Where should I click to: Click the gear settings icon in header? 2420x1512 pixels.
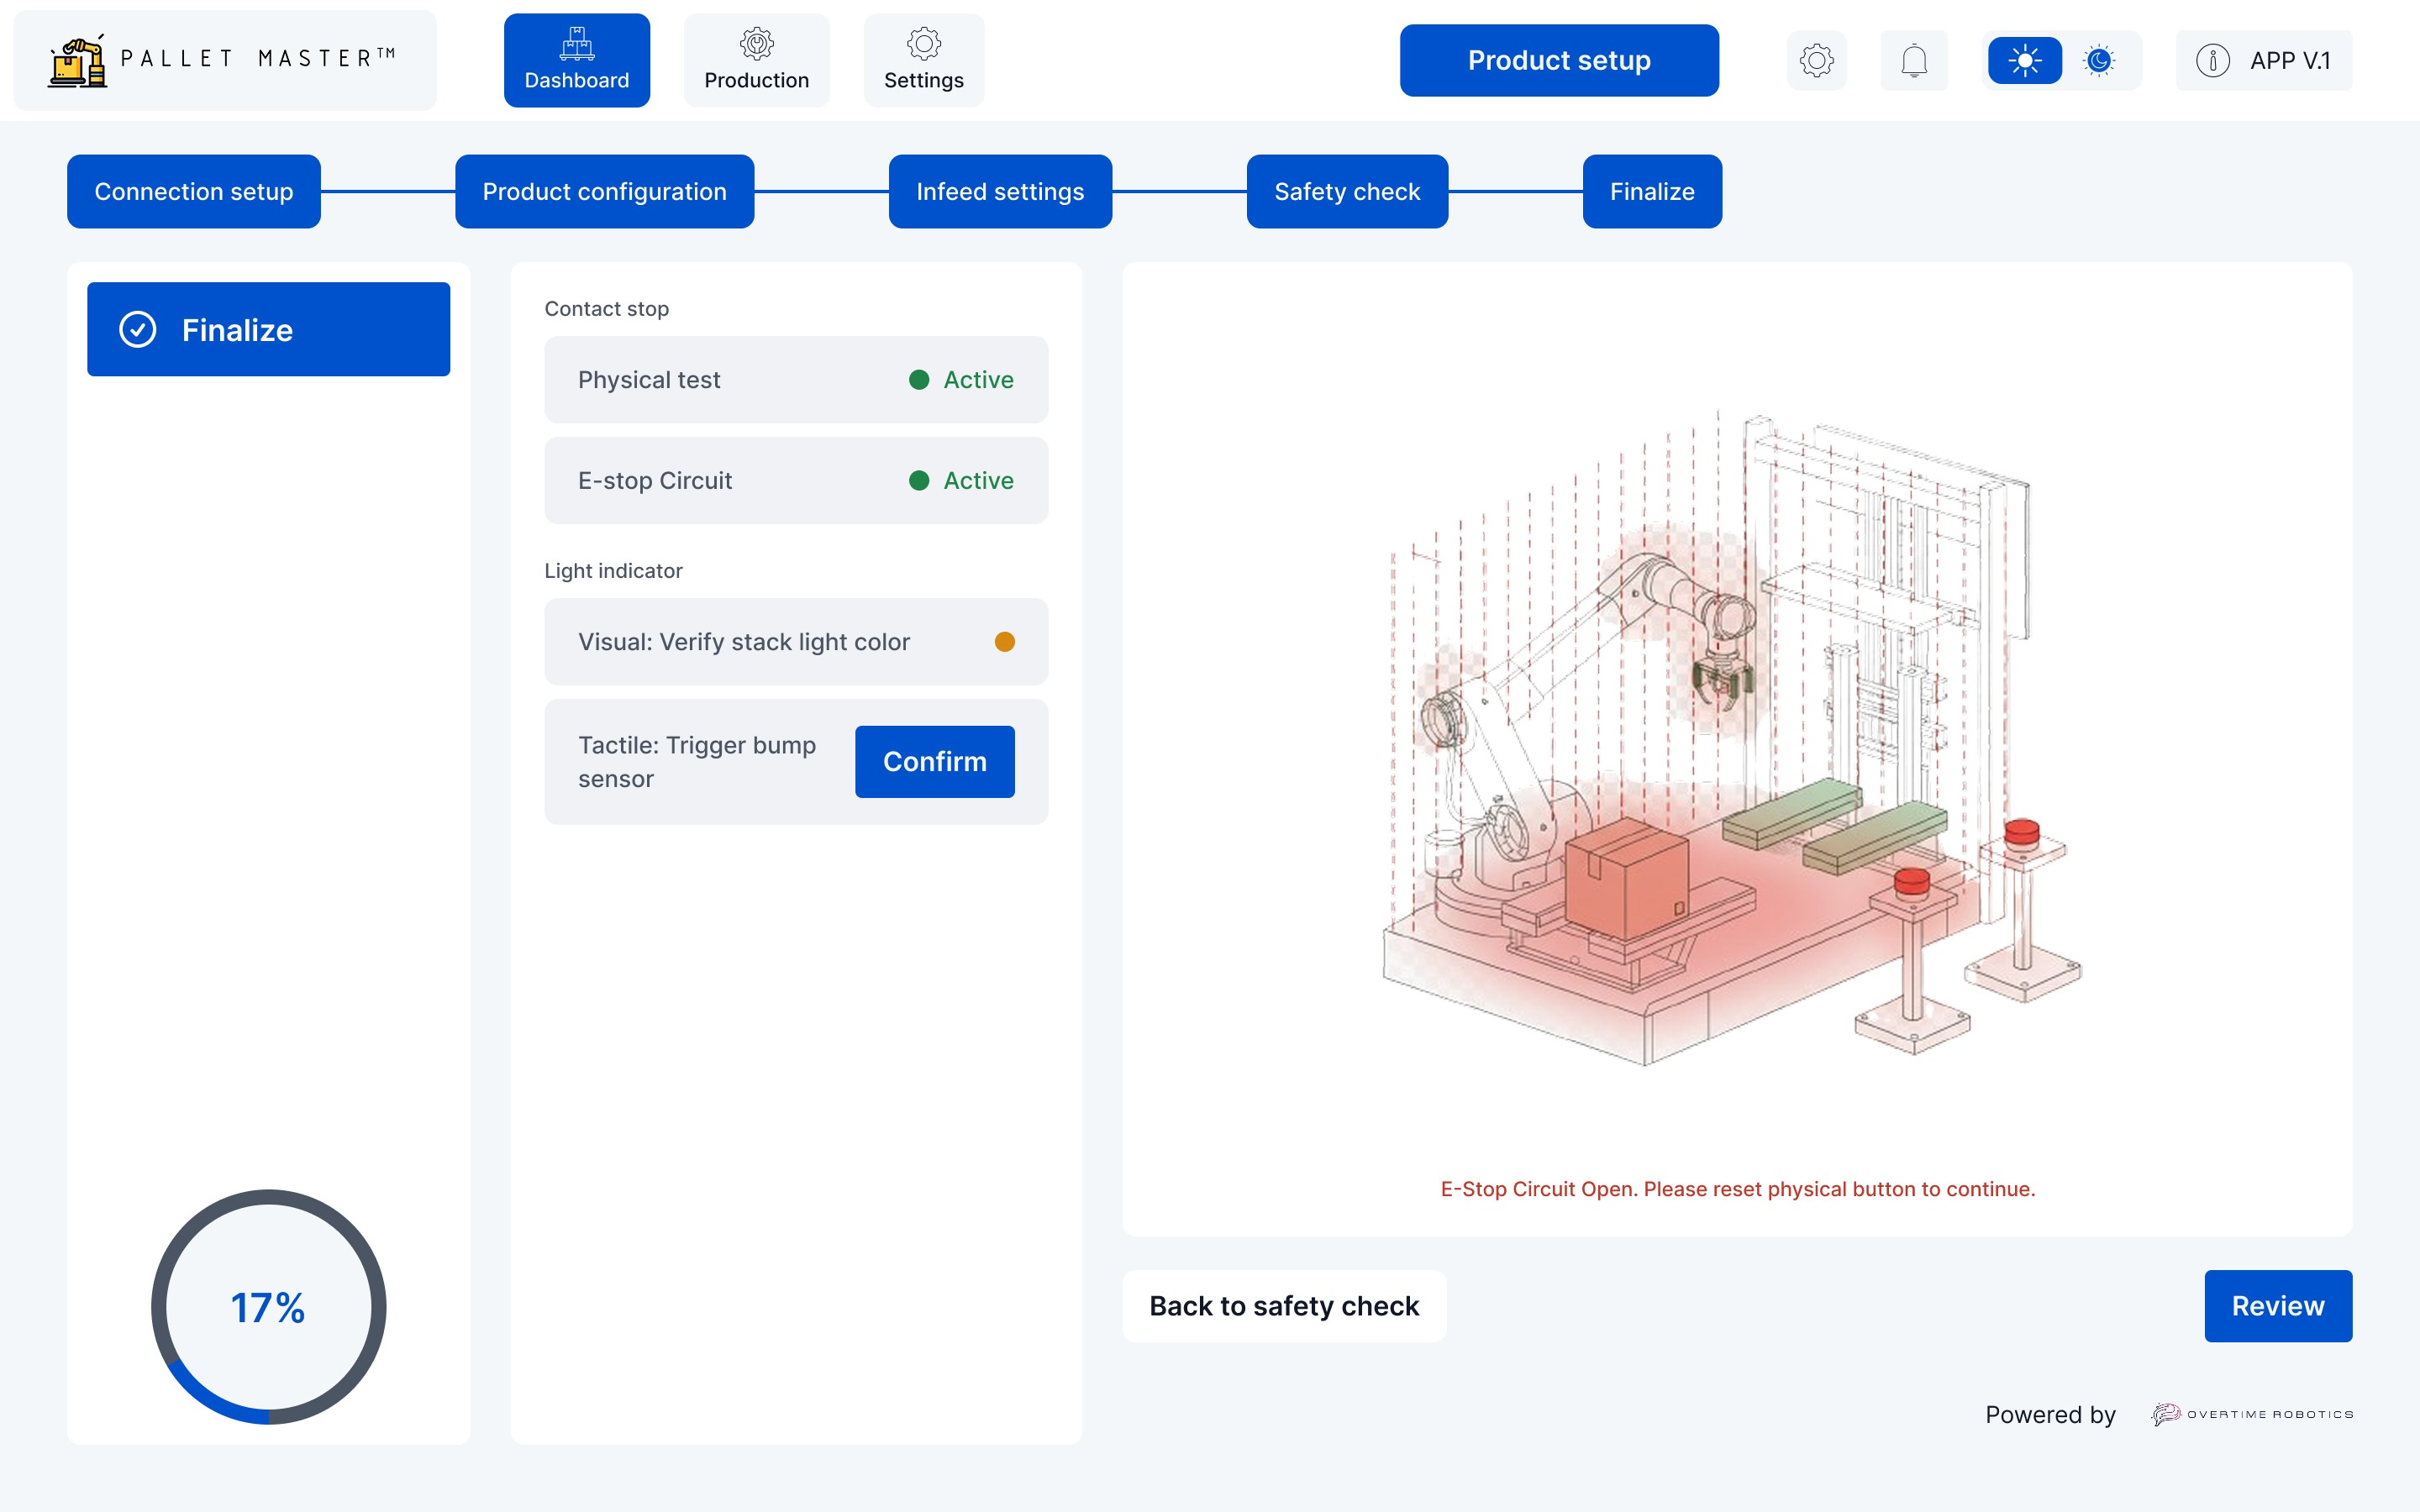click(x=1816, y=61)
